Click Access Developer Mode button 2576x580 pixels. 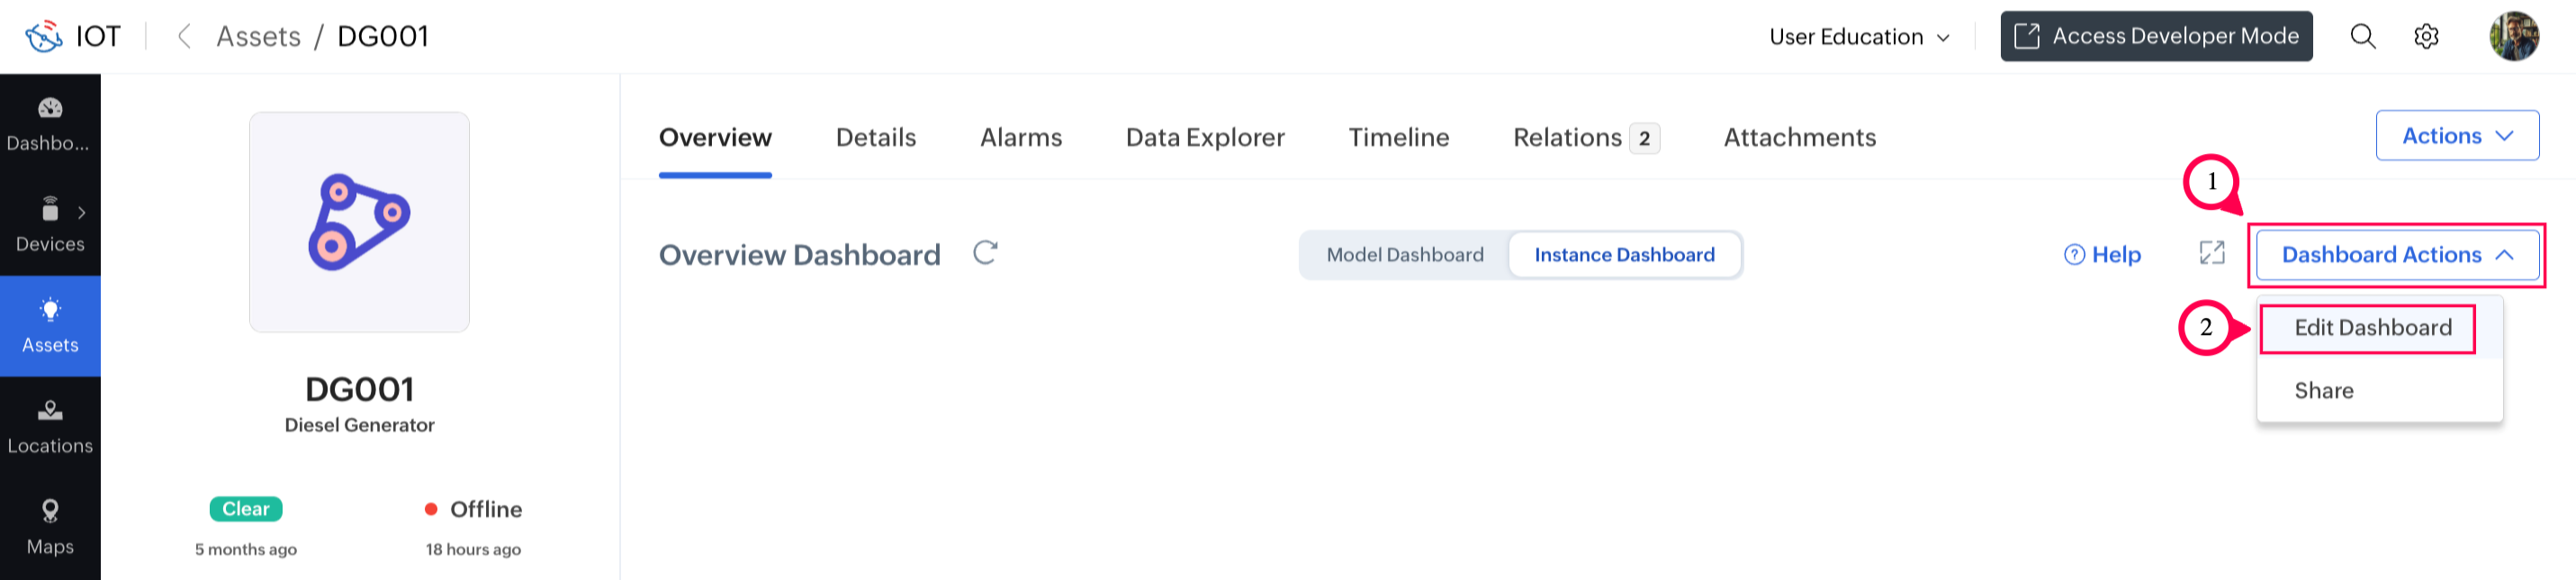2156,37
